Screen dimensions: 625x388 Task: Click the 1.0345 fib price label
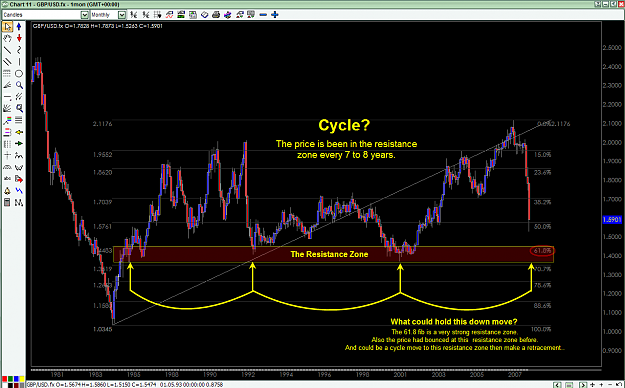click(x=102, y=329)
